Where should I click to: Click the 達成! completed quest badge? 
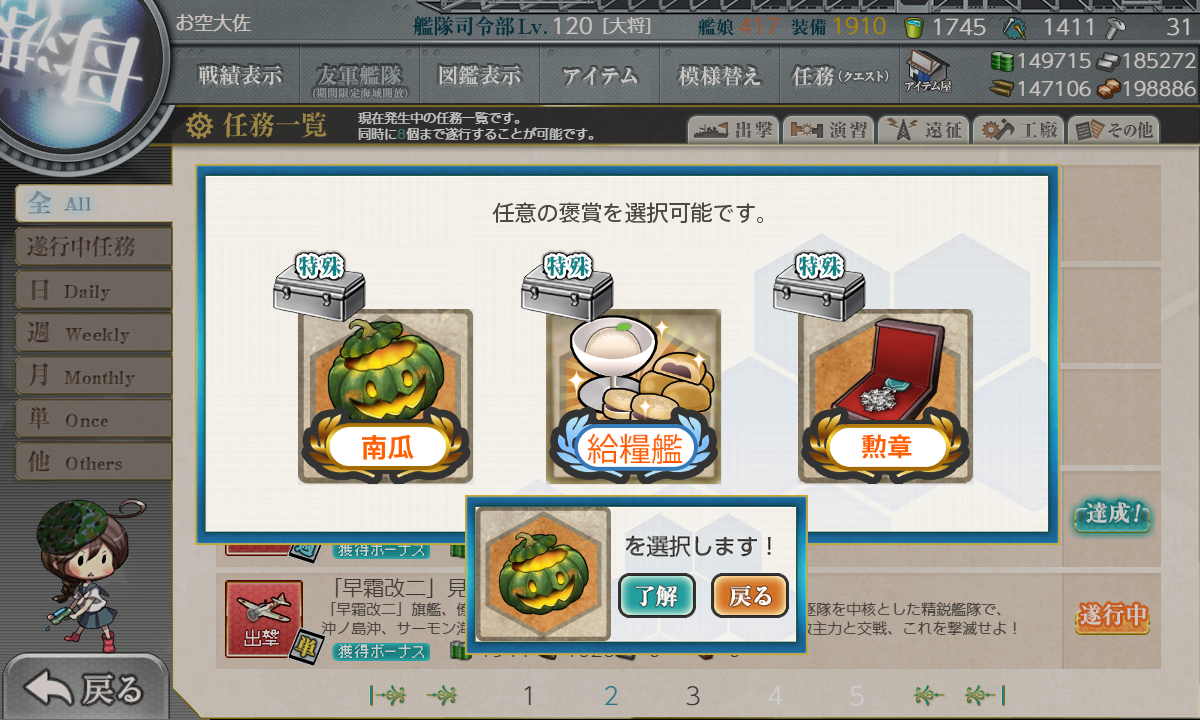[x=1112, y=516]
